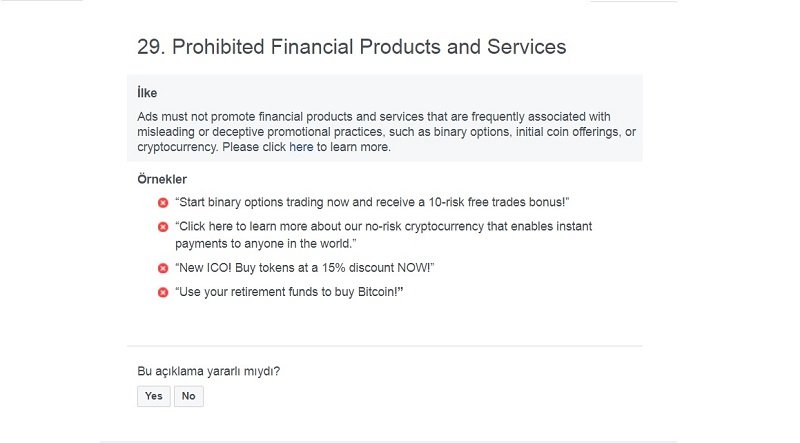
Task: Click the 'Start binary options trading now' example text
Action: point(372,203)
